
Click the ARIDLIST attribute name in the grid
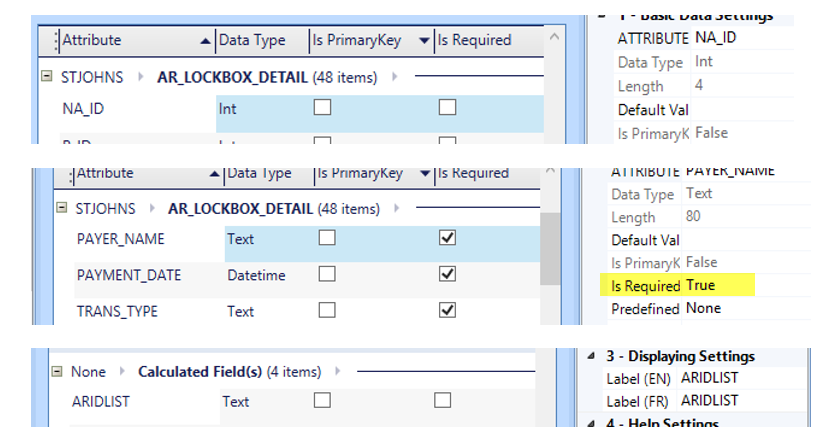point(101,401)
